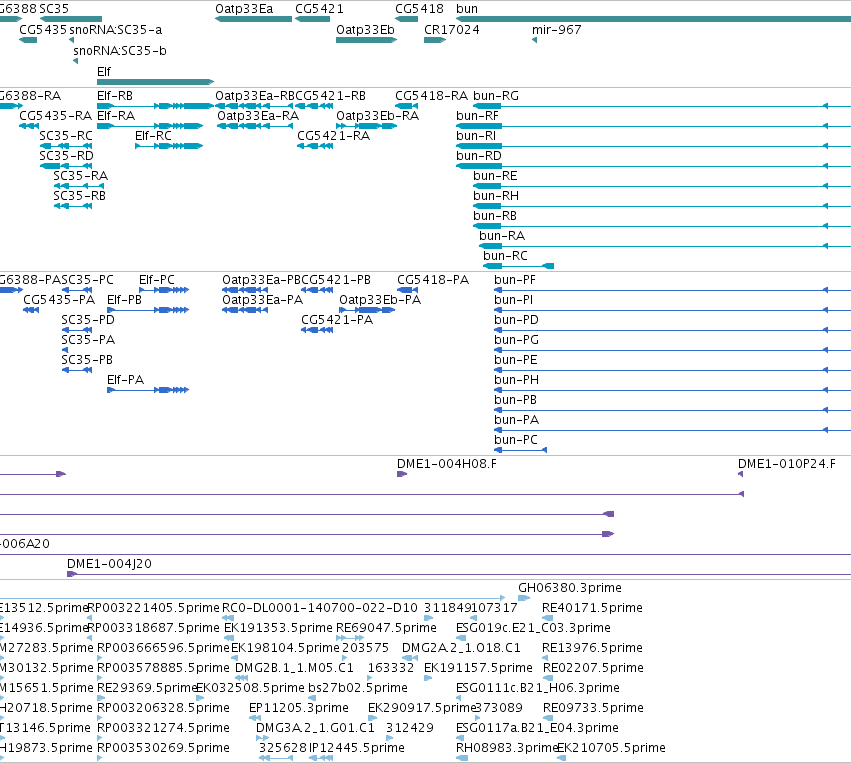Viewport: 851px width, 763px height.
Task: Select the bun-PI protein label
Action: tap(513, 300)
